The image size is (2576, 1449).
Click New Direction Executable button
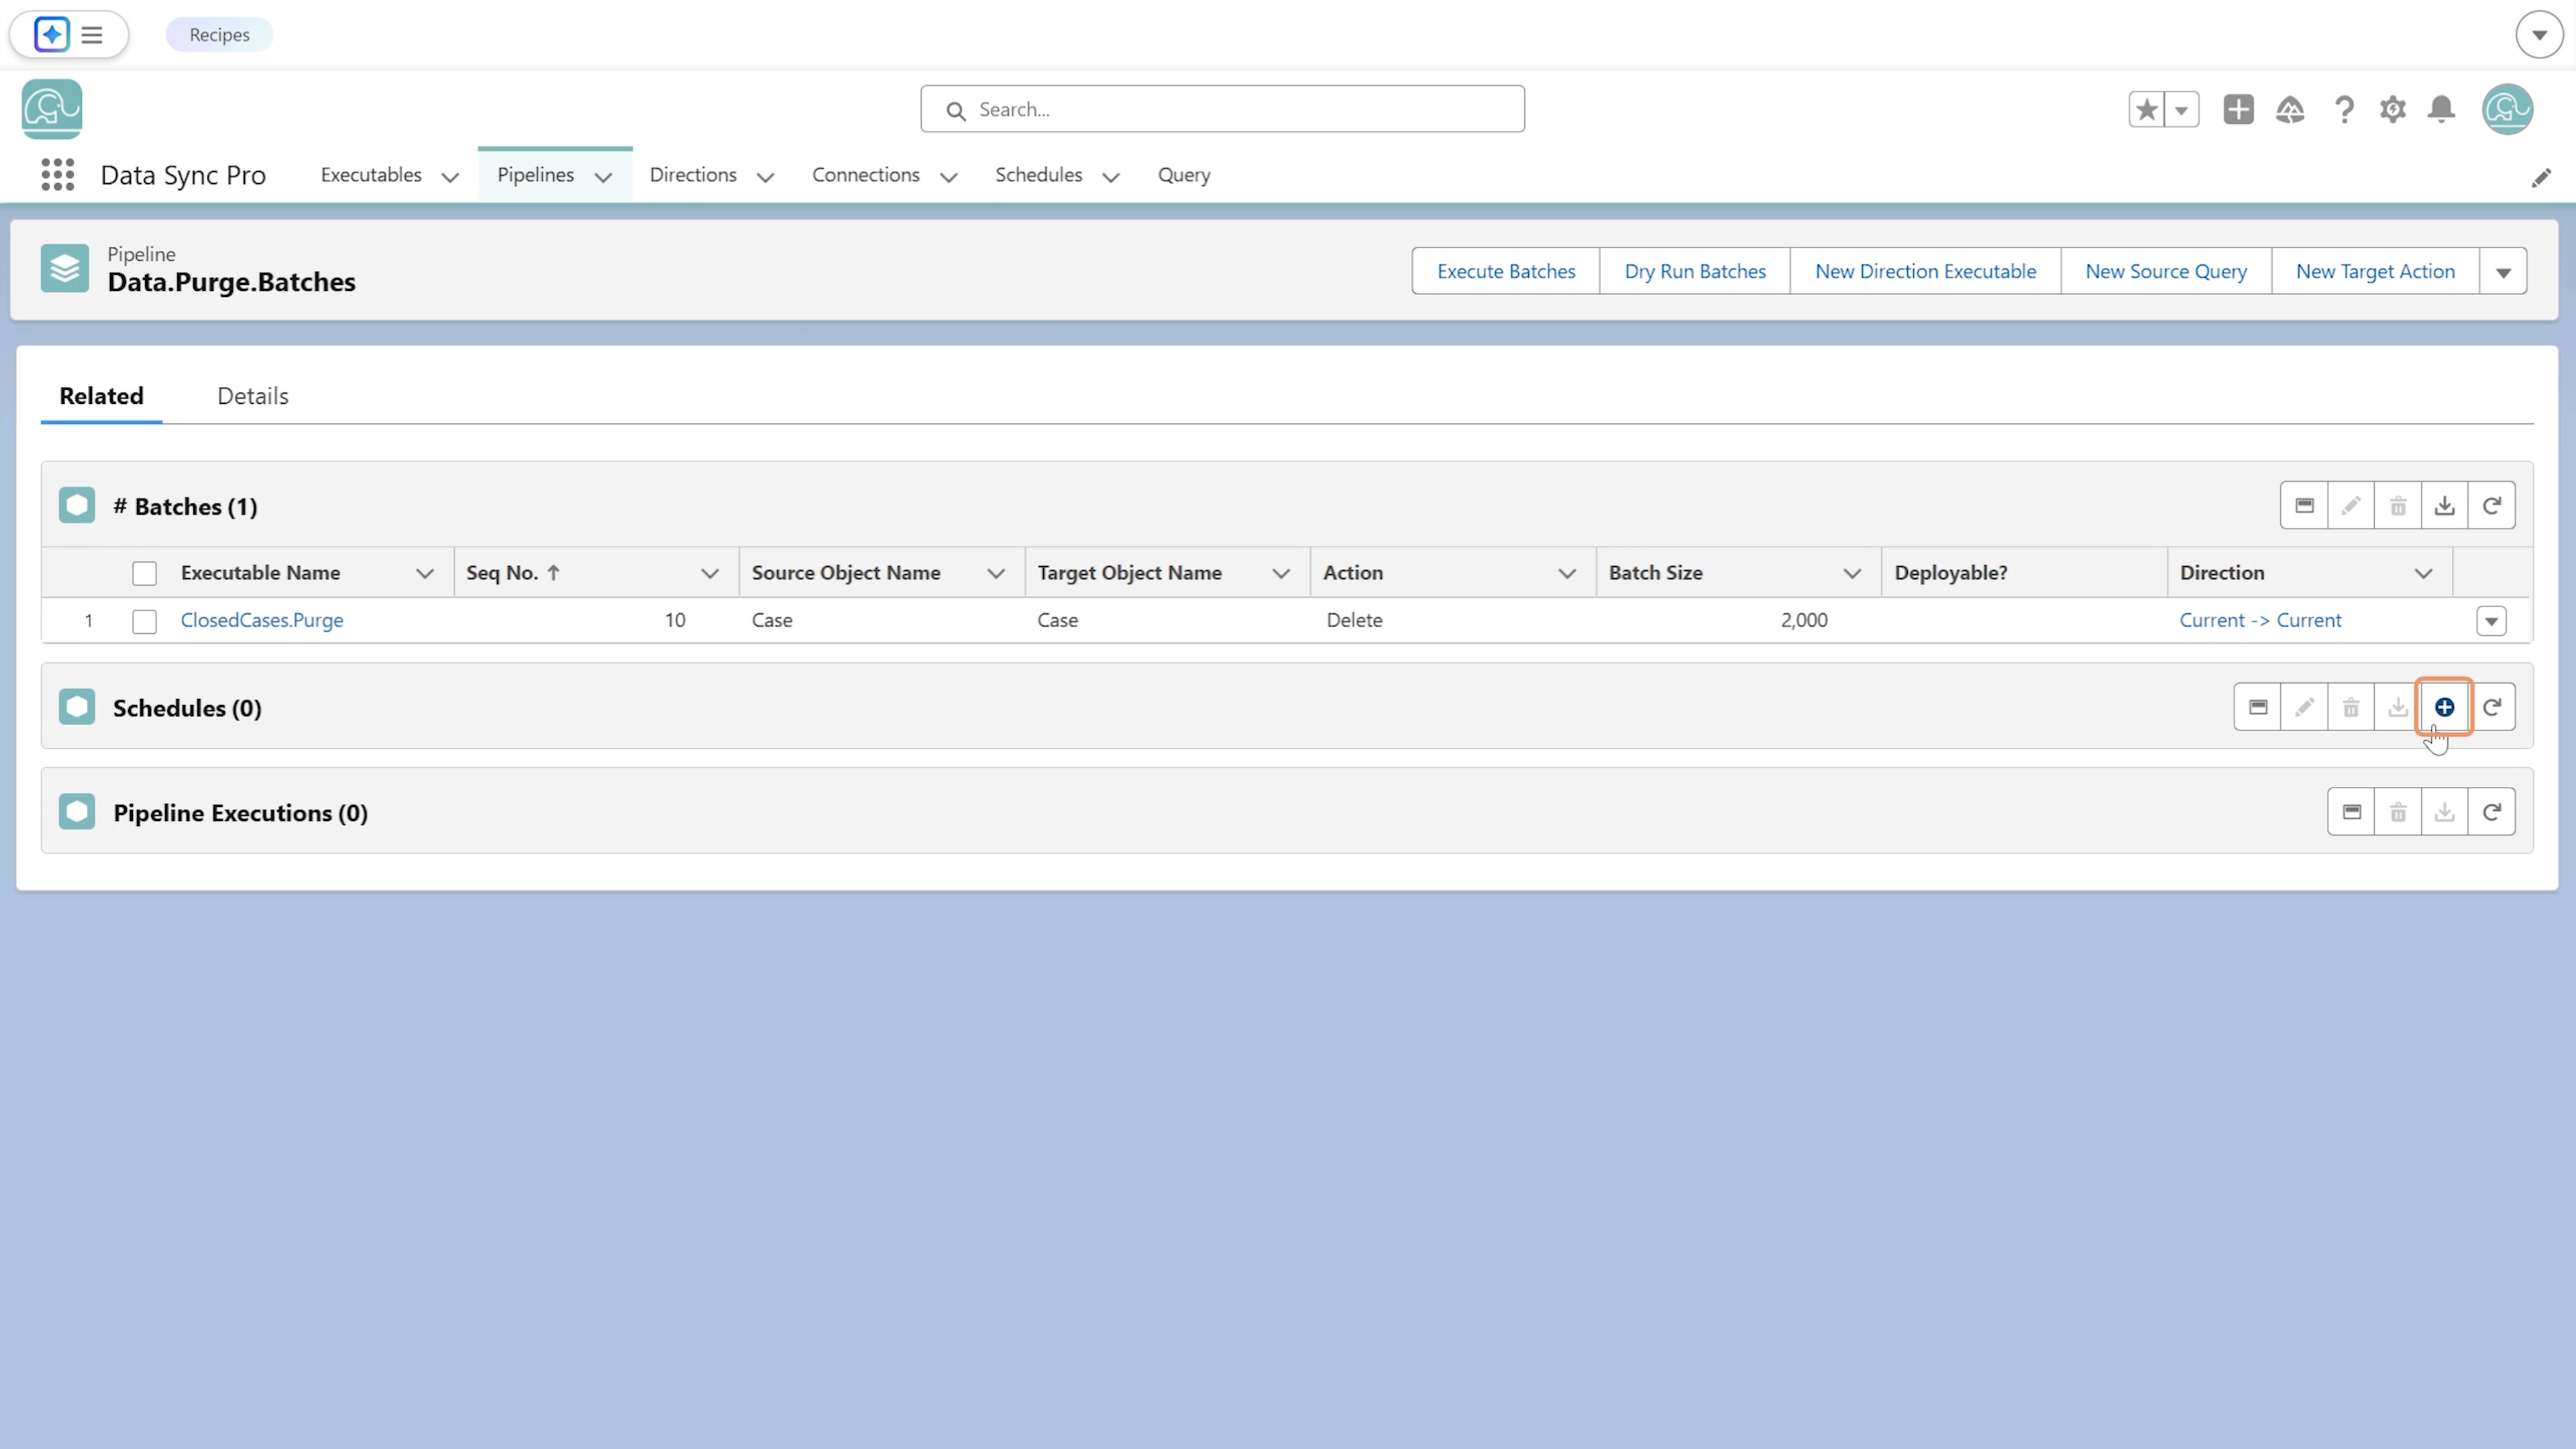(x=1925, y=272)
